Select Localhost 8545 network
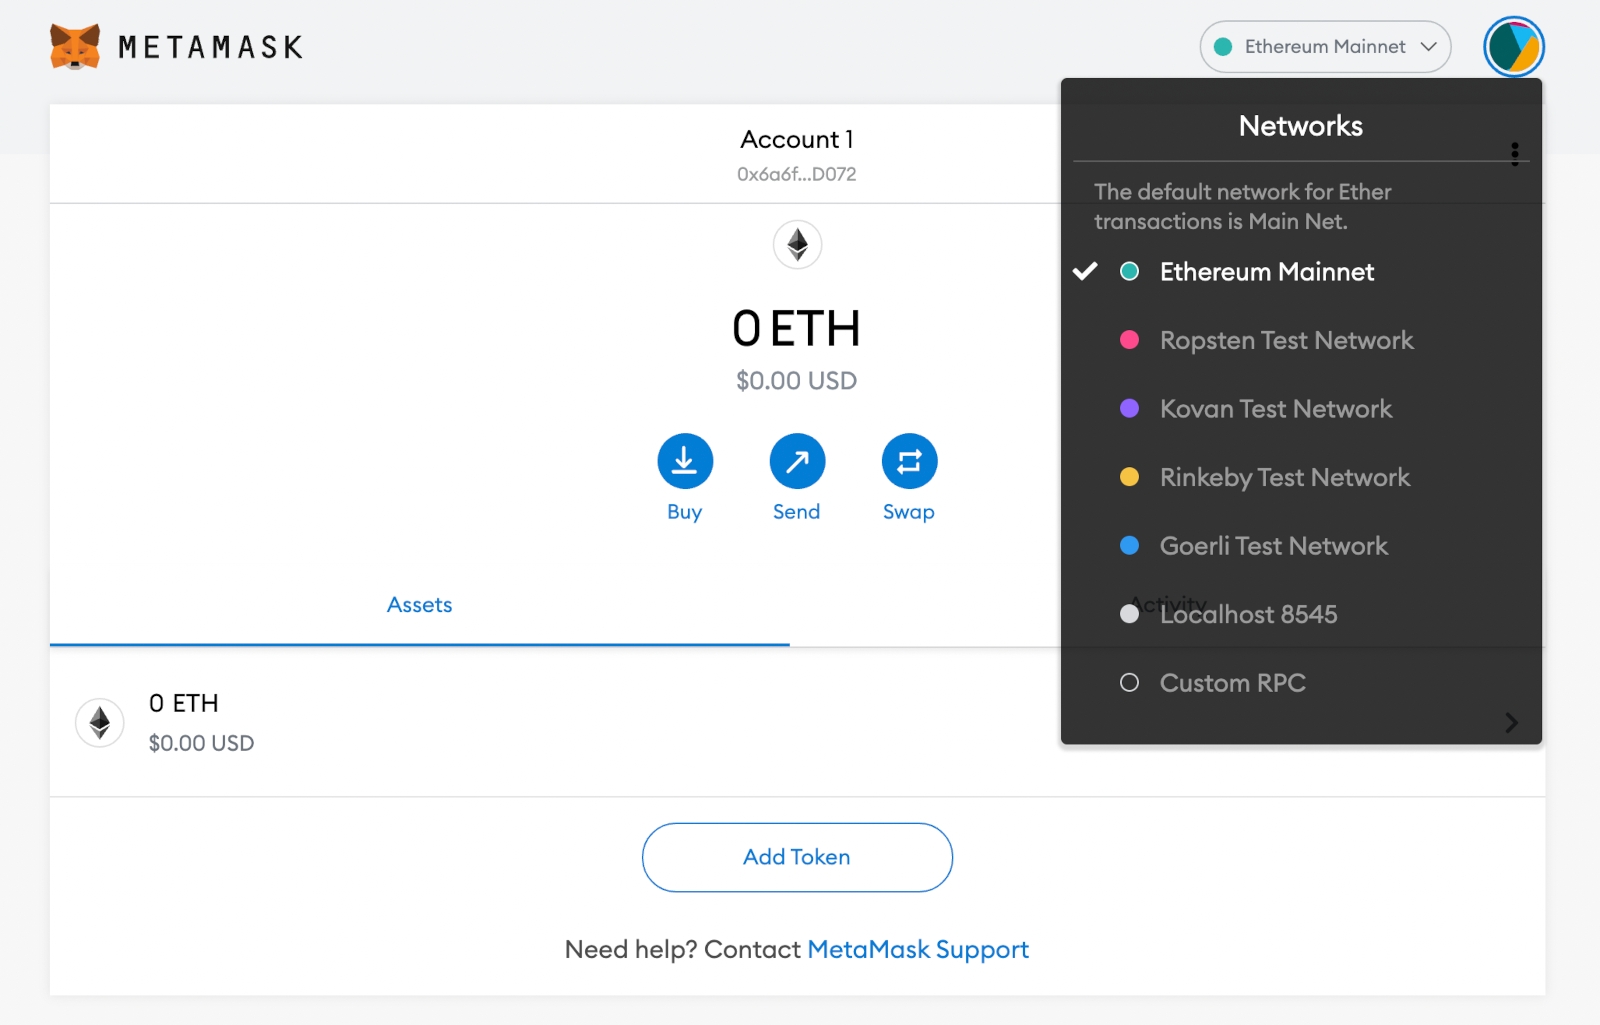 1247,614
